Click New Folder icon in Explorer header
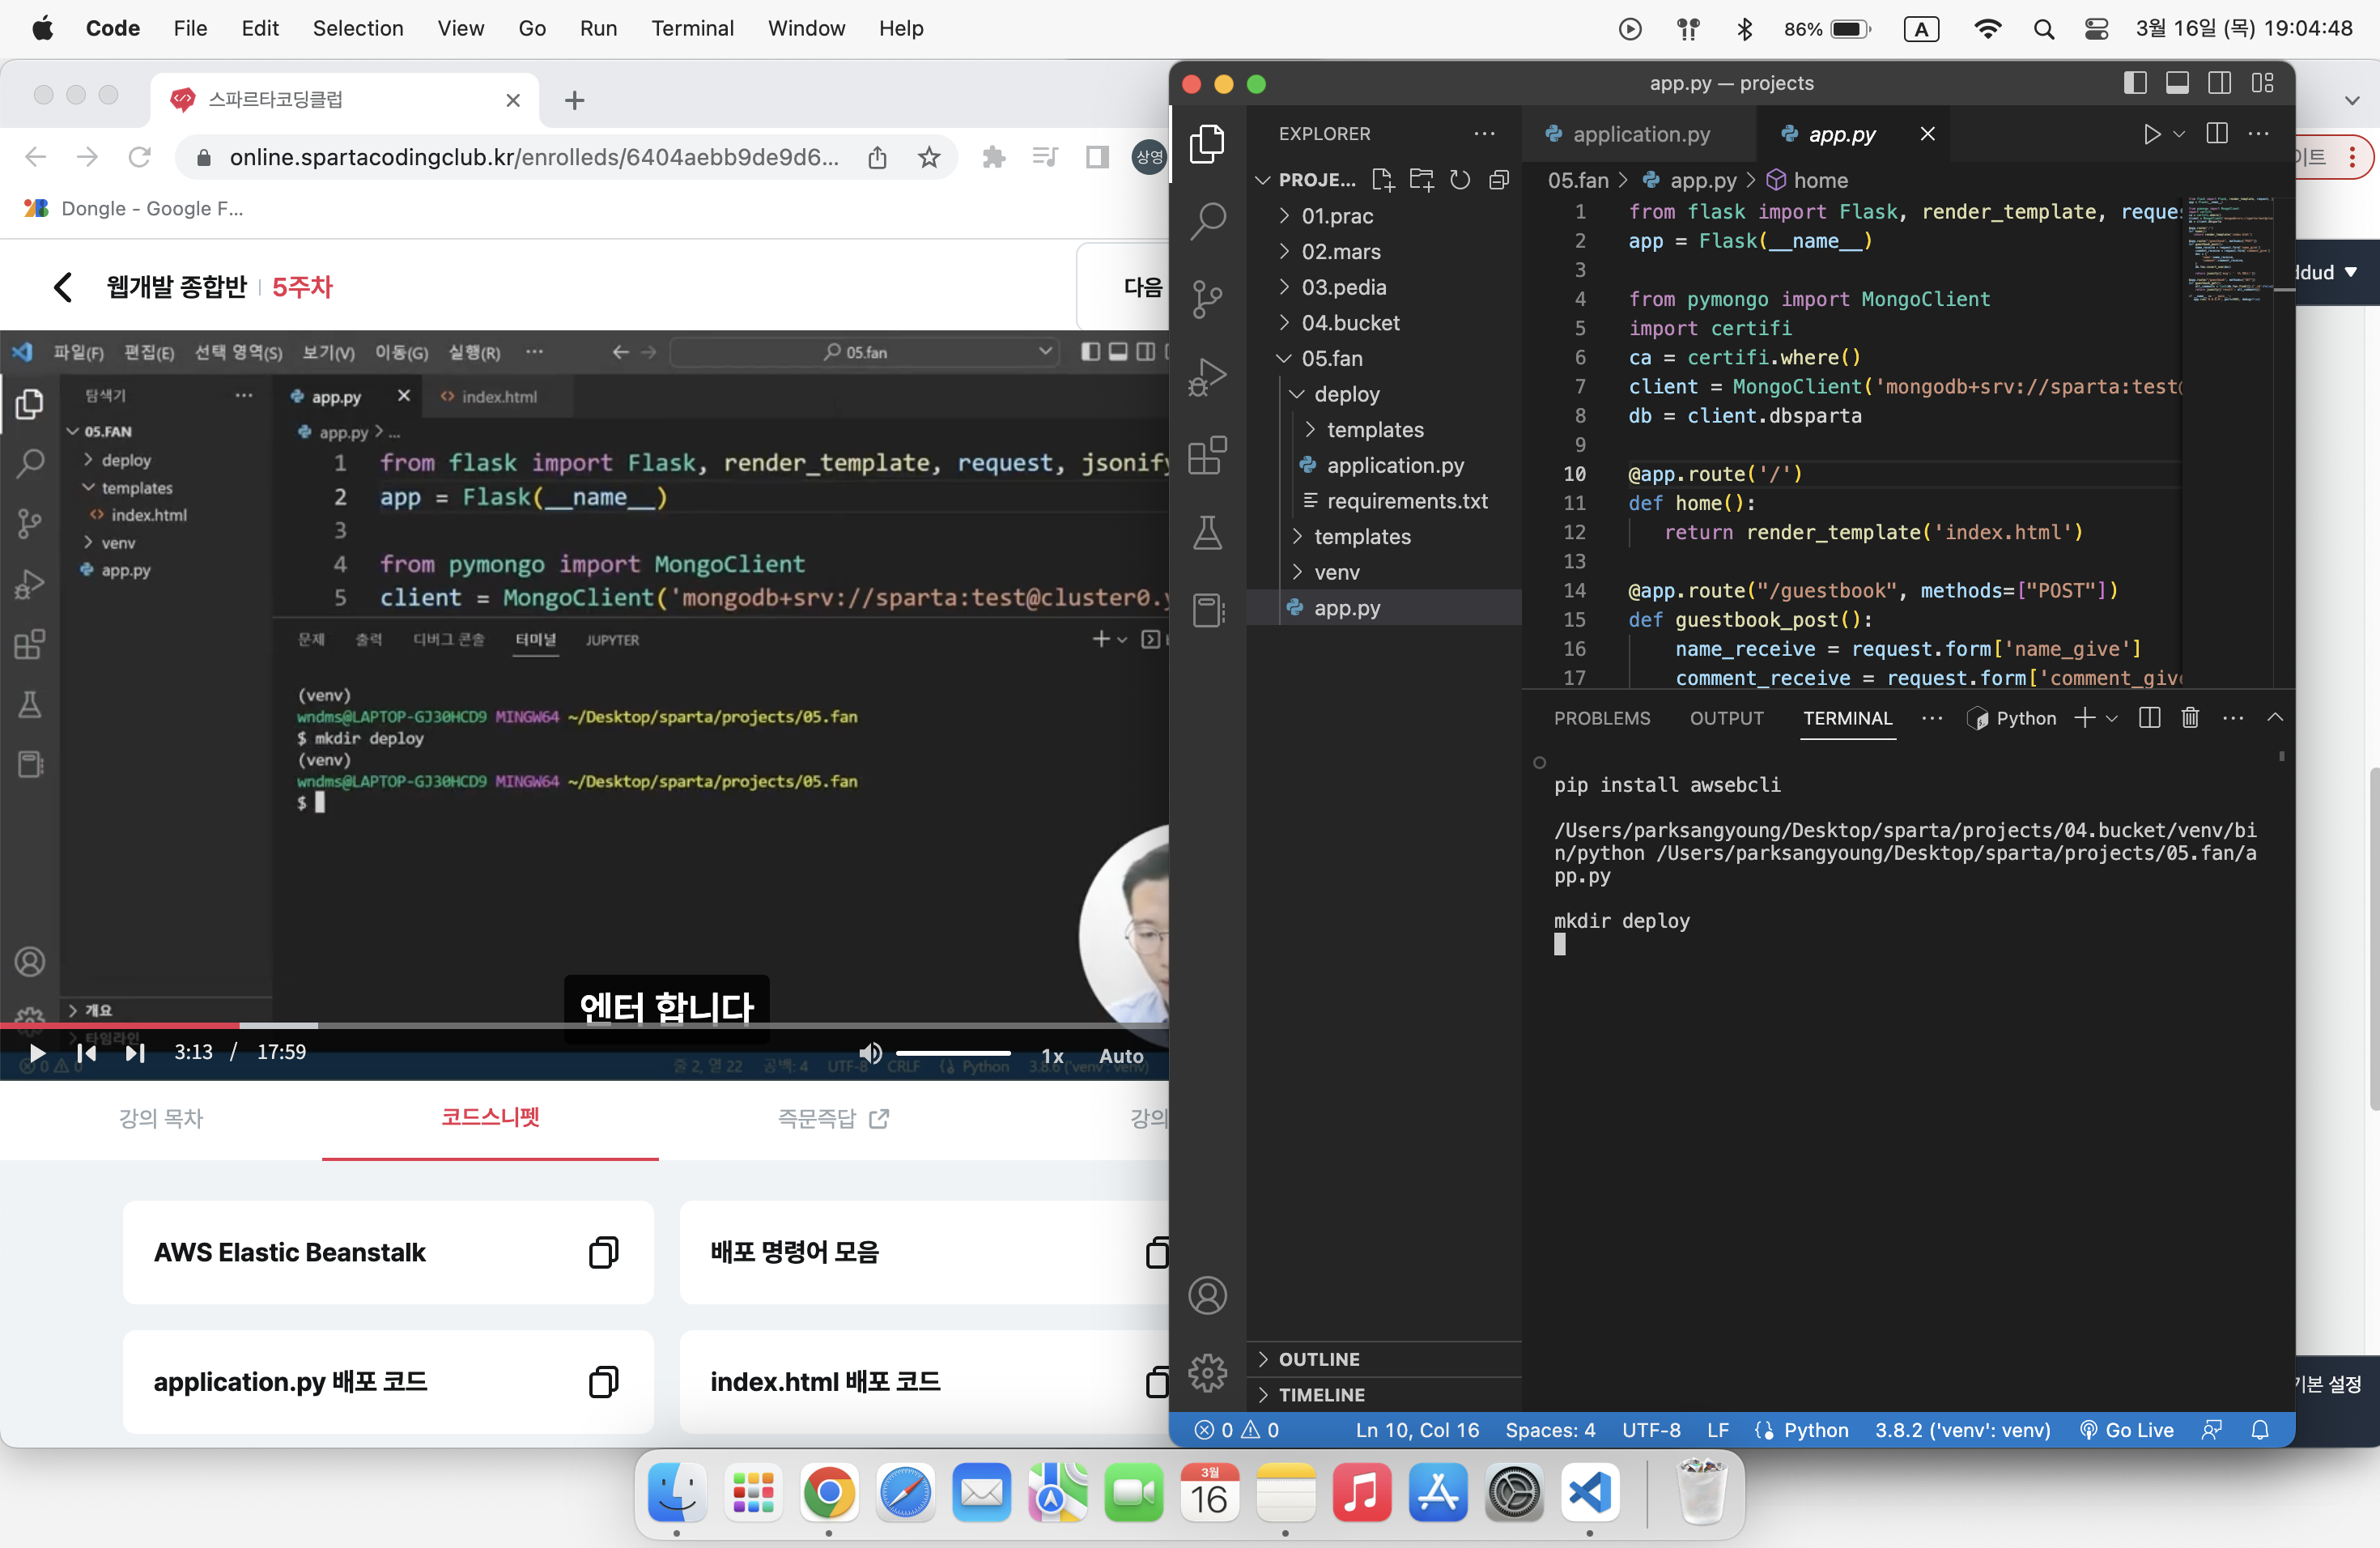This screenshot has width=2380, height=1548. click(x=1421, y=180)
